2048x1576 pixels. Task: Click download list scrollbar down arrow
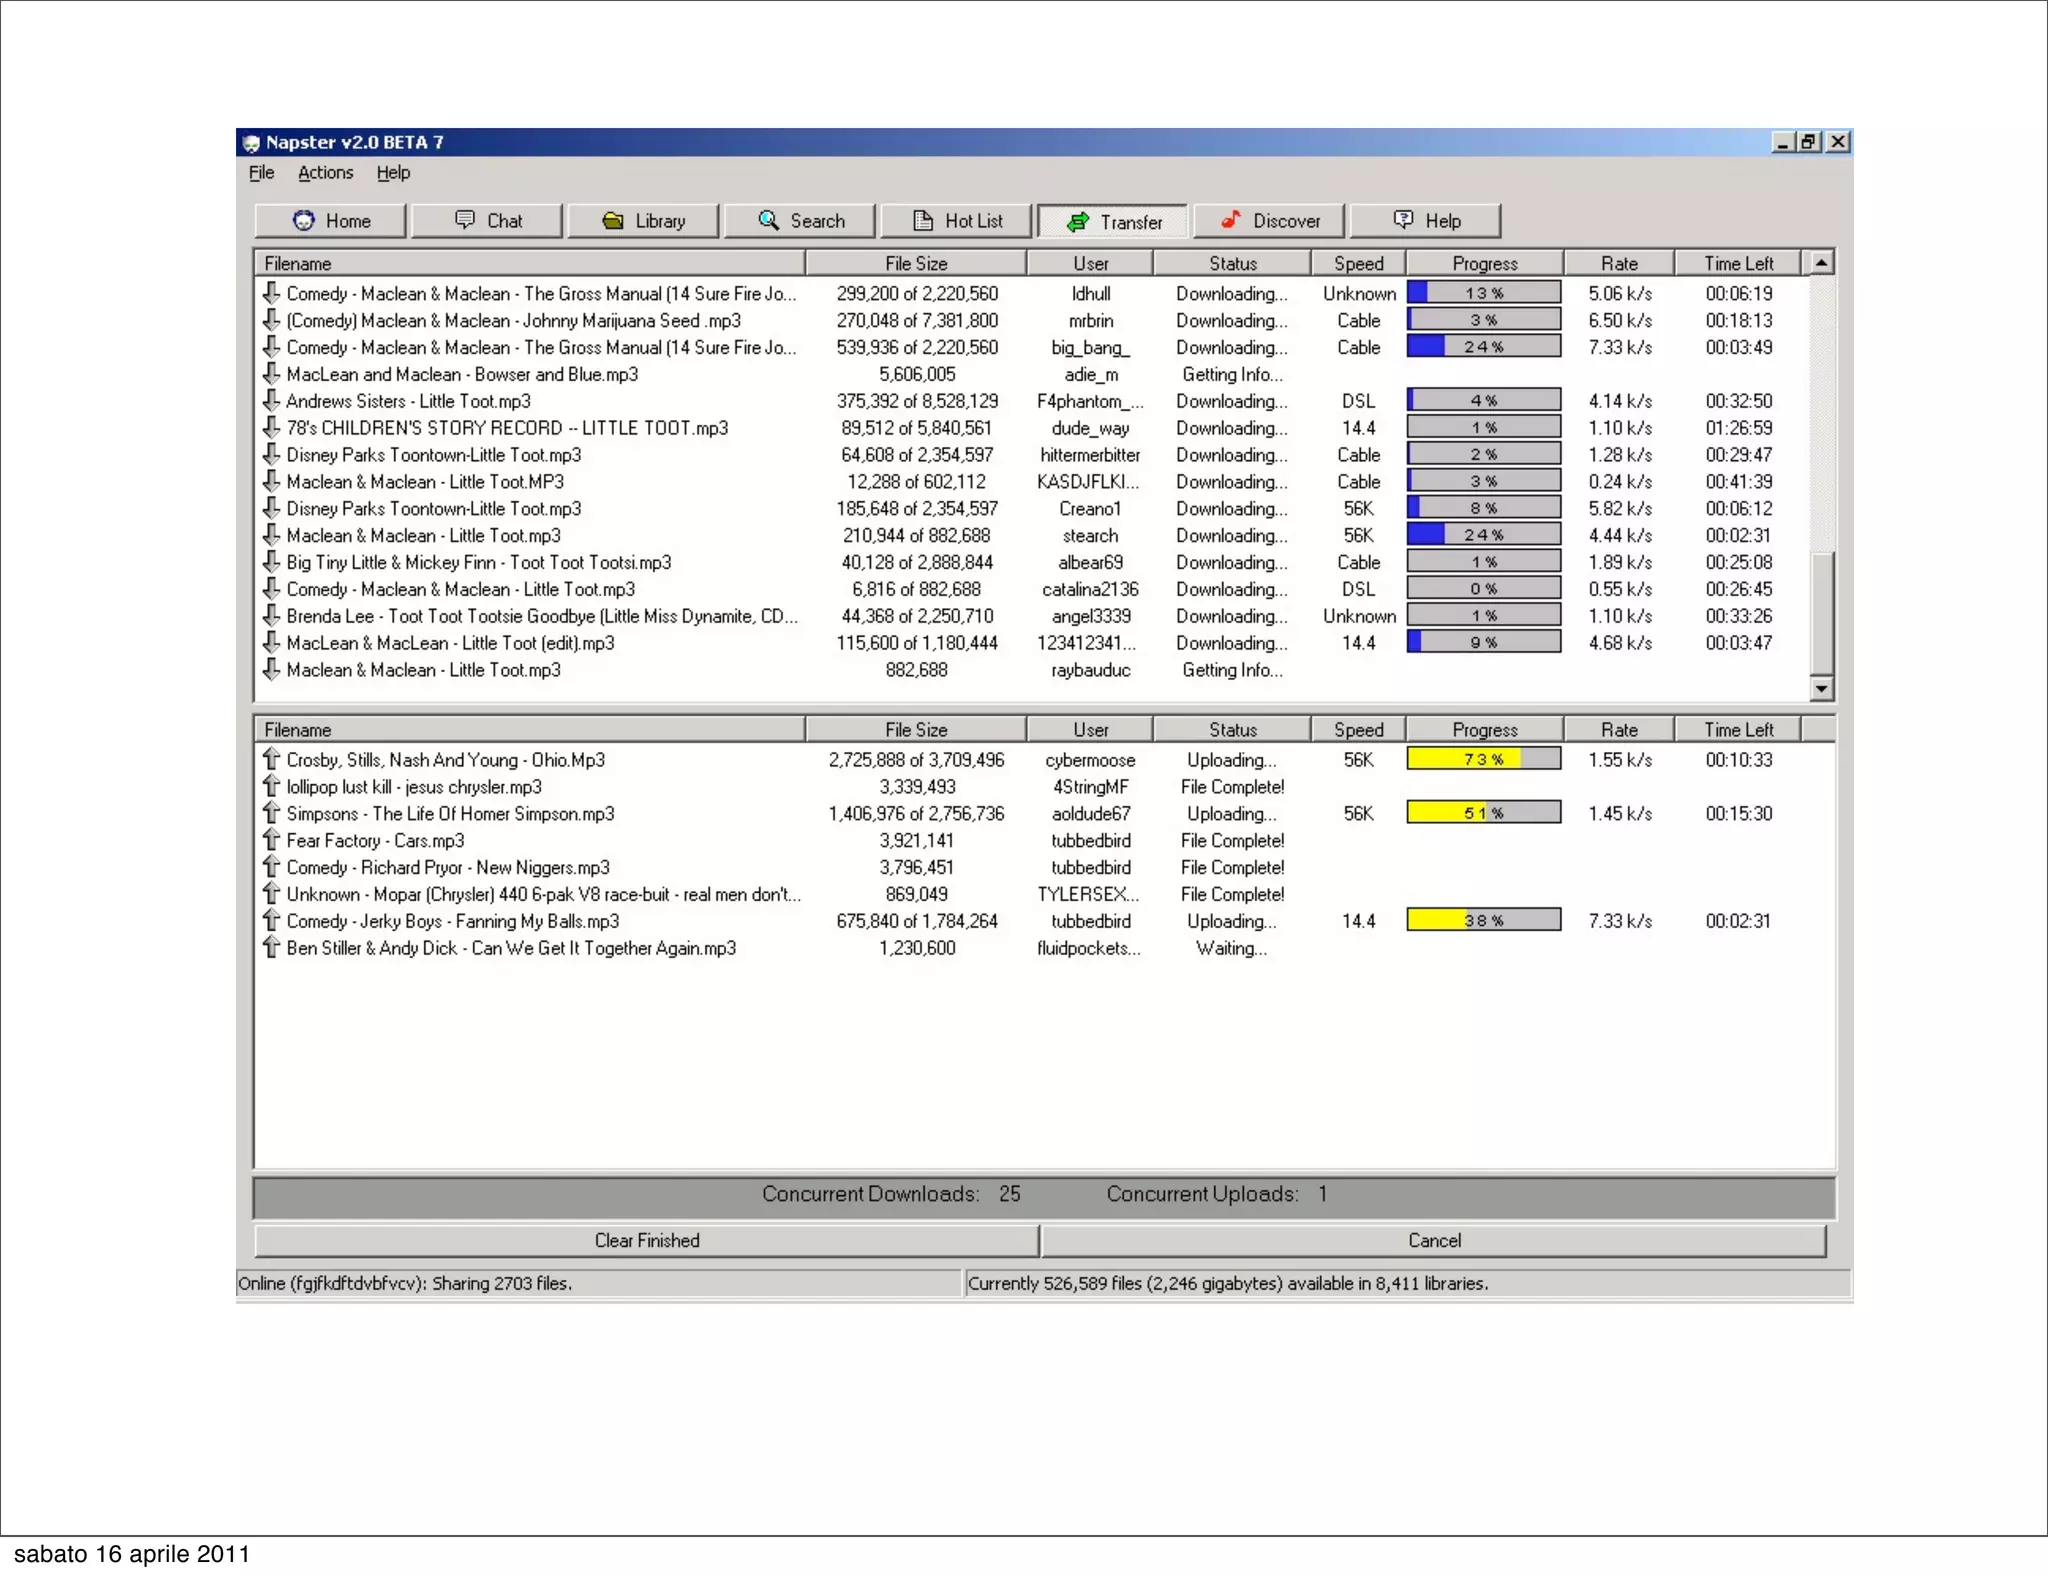(x=1821, y=688)
